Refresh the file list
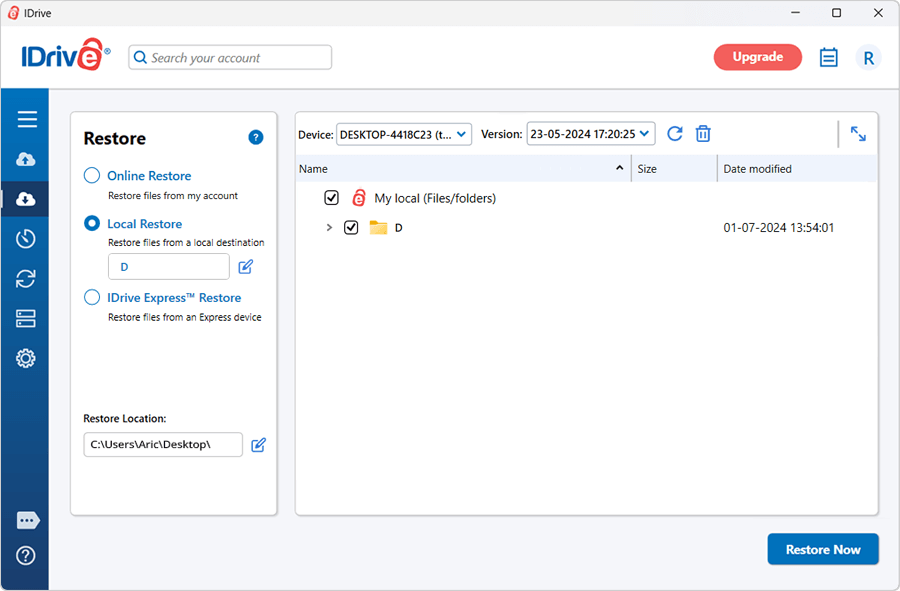This screenshot has width=900, height=591. [675, 134]
